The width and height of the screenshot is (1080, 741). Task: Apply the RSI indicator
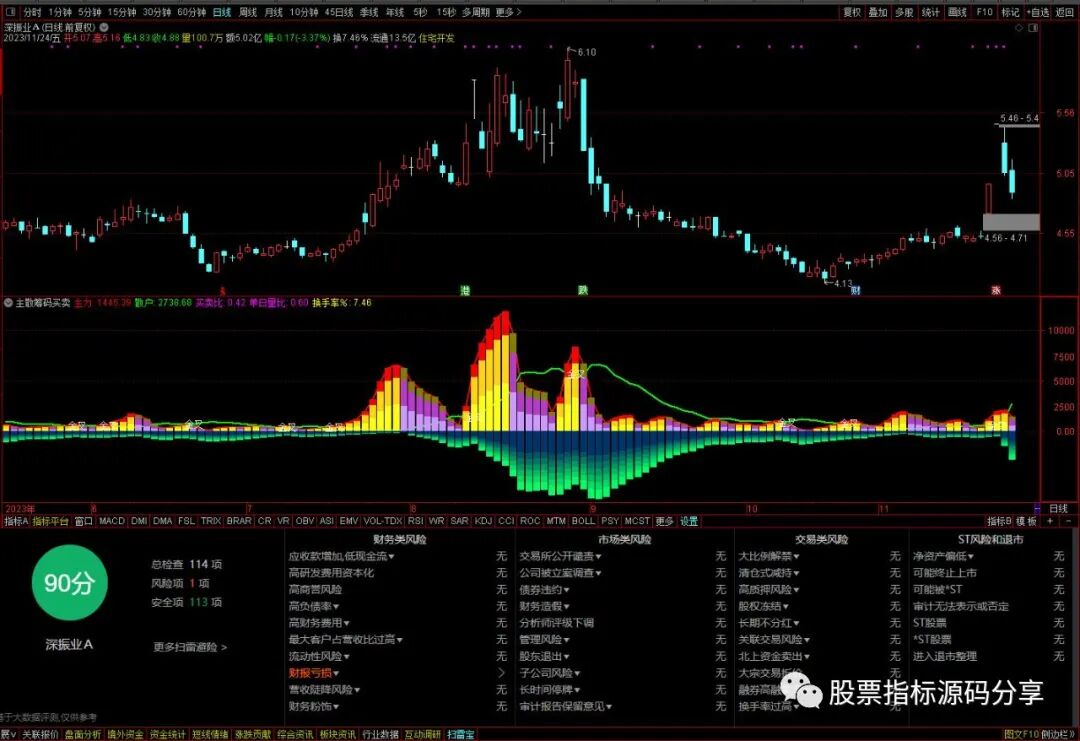(x=415, y=521)
